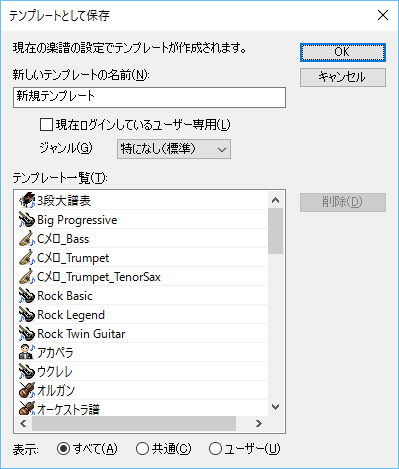Enable 現在ログインしているユーザー専用 checkbox
This screenshot has height=469, width=399.
(x=46, y=125)
